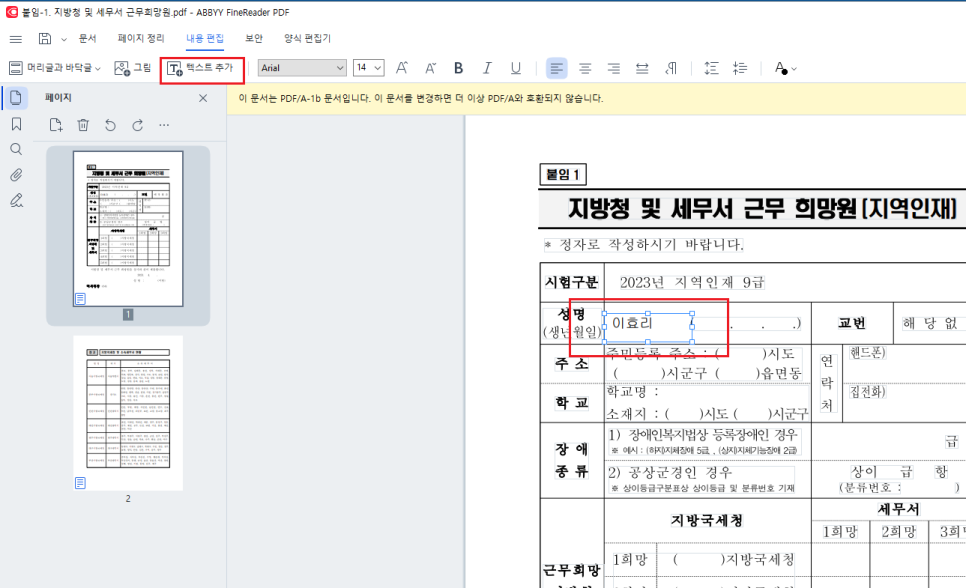Toggle text direction paragraph icon
This screenshot has height=588, width=966.
pyautogui.click(x=671, y=68)
